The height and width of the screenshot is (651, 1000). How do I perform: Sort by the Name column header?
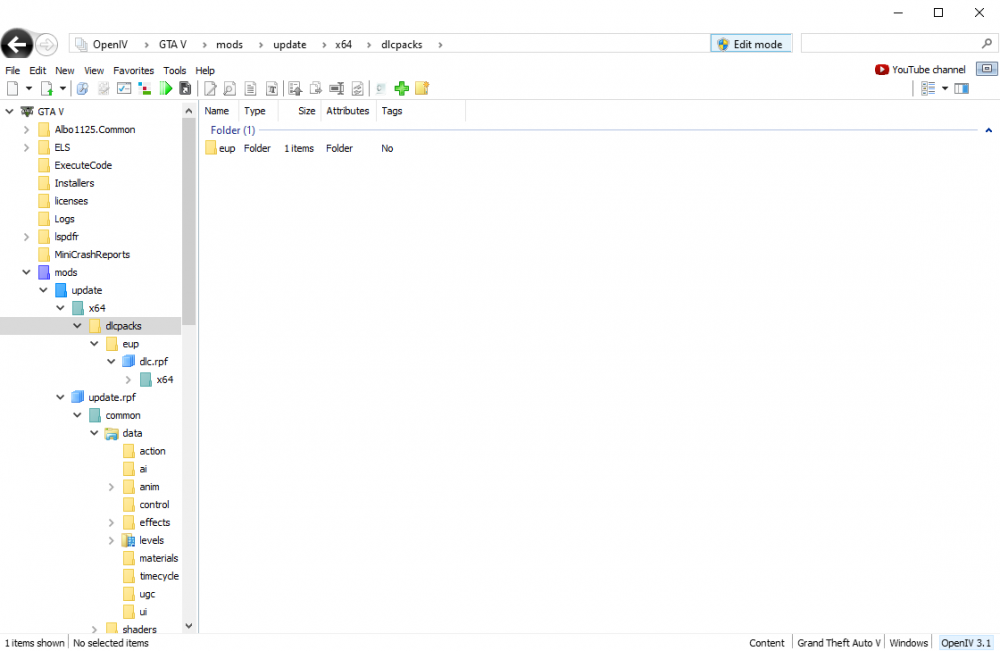[x=217, y=111]
